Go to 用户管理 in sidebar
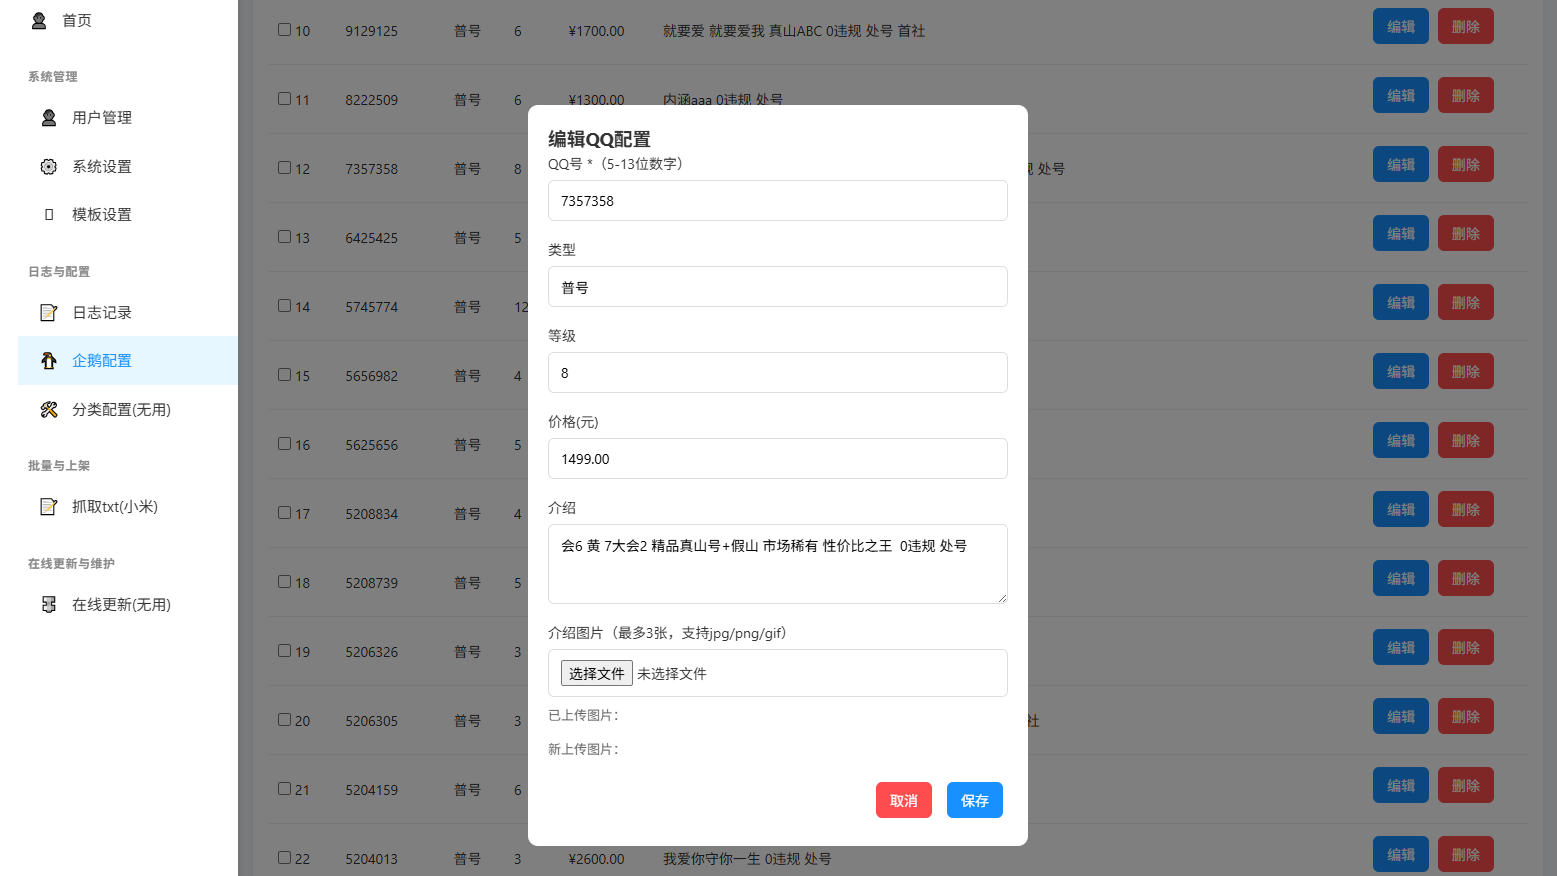The image size is (1557, 876). click(x=101, y=118)
